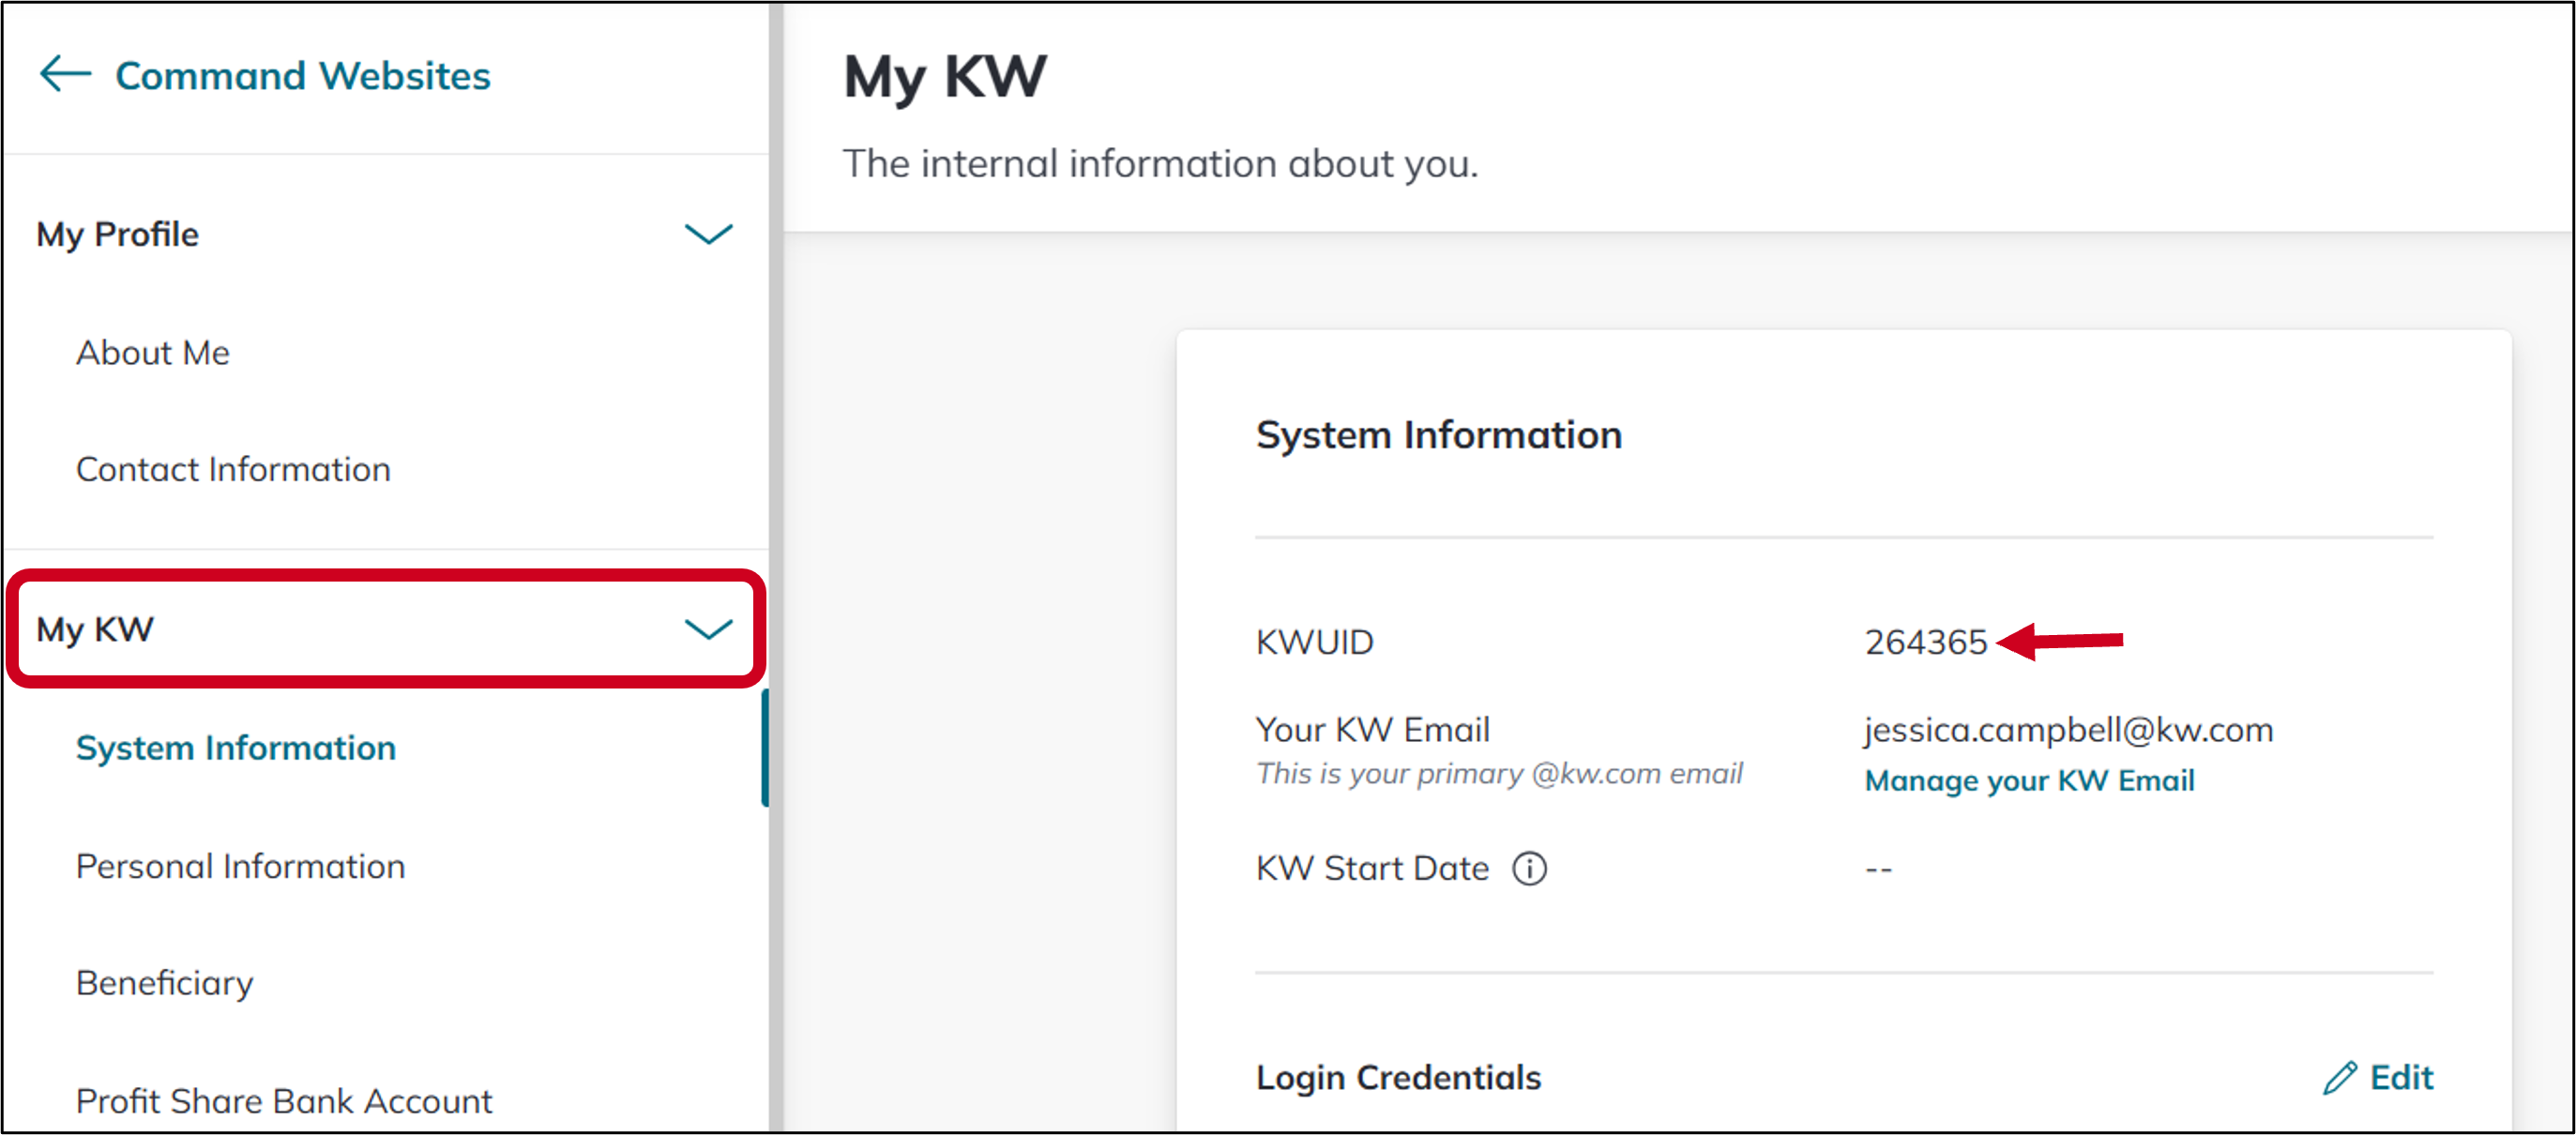Viewport: 2576px width, 1135px height.
Task: Click the My KW sidebar section label
Action: [x=95, y=629]
